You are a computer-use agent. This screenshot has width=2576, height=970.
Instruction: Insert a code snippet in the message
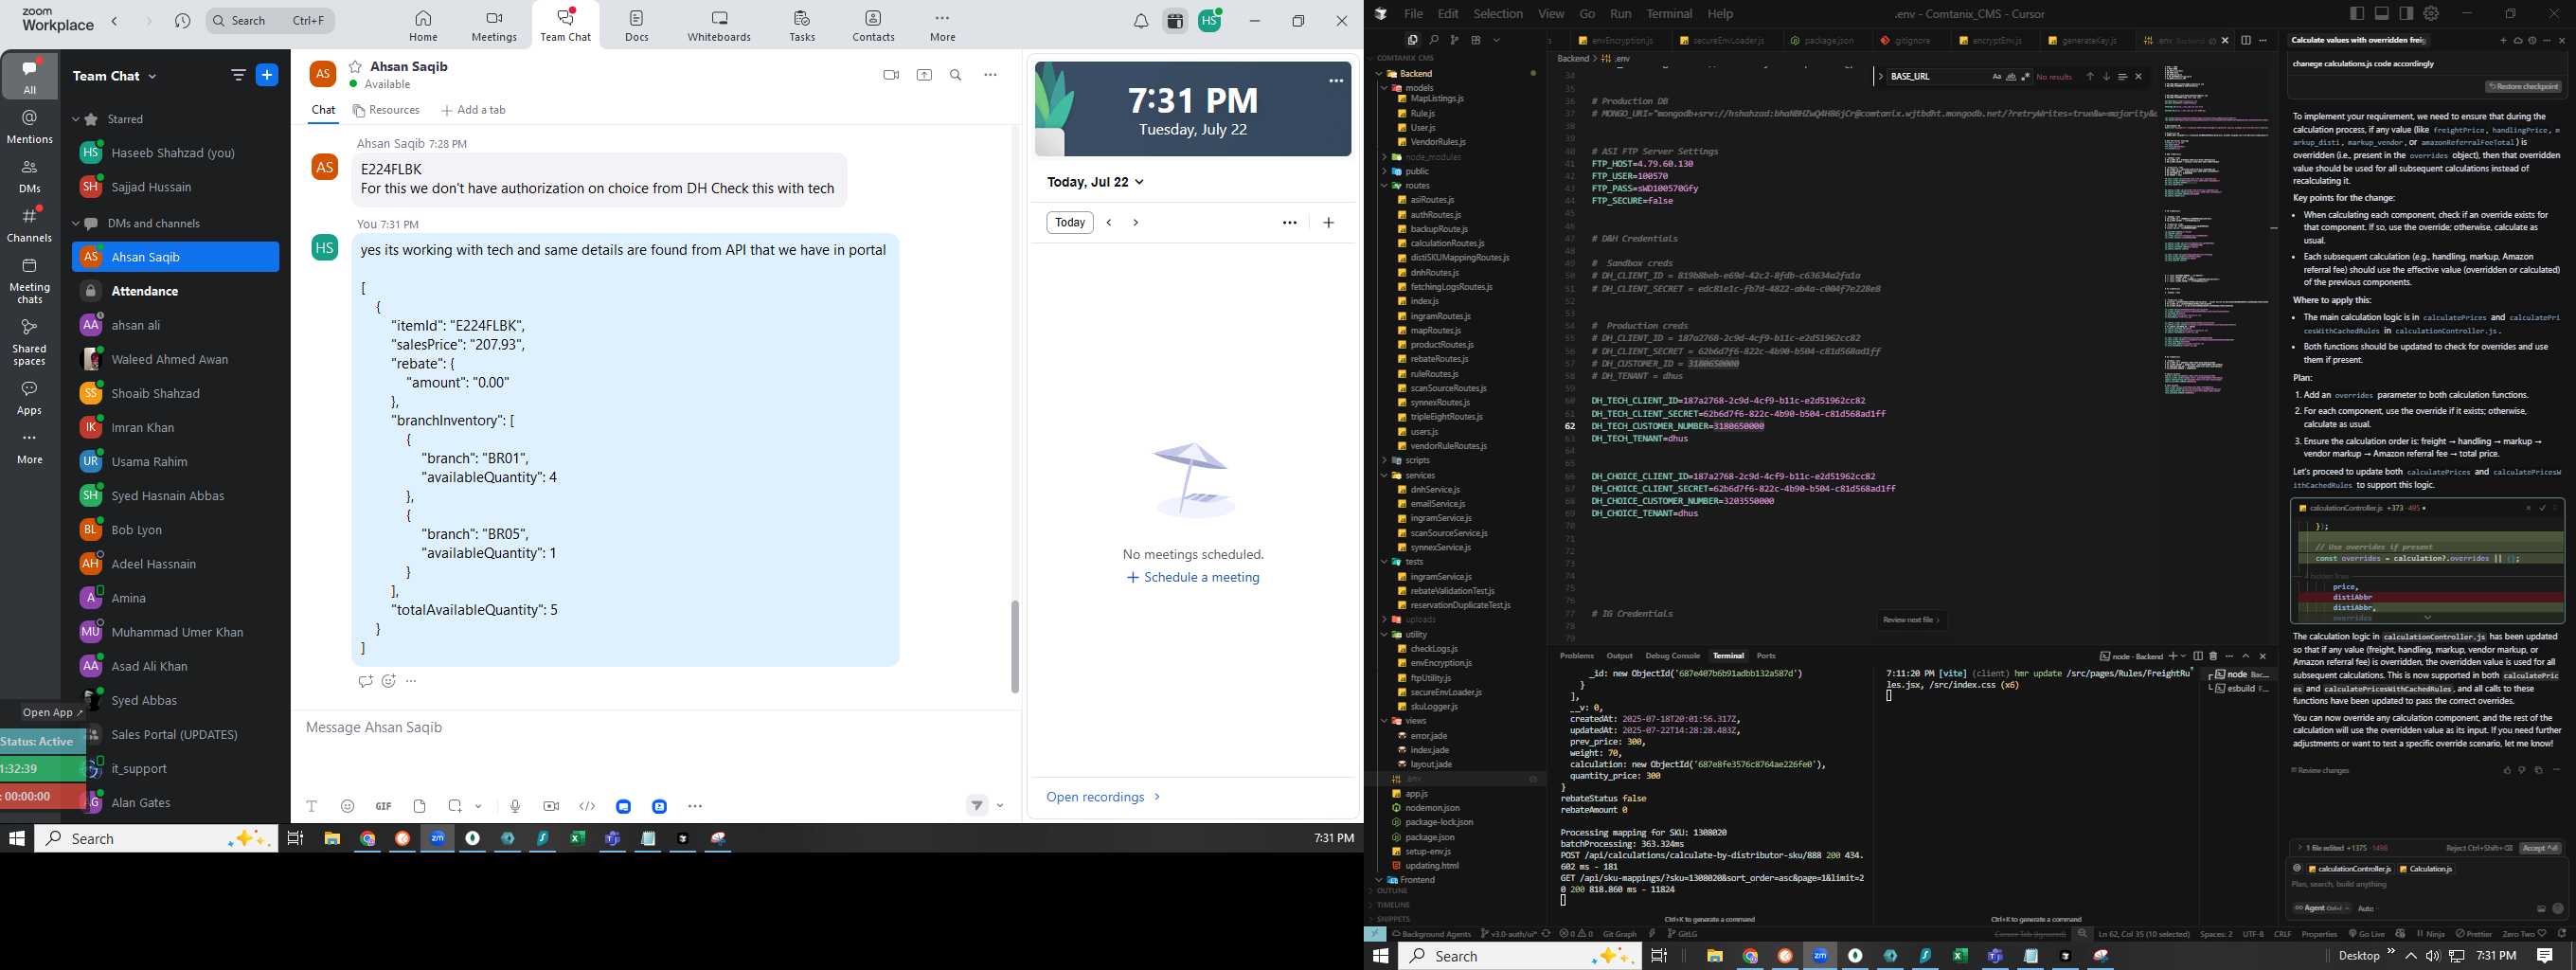click(587, 806)
